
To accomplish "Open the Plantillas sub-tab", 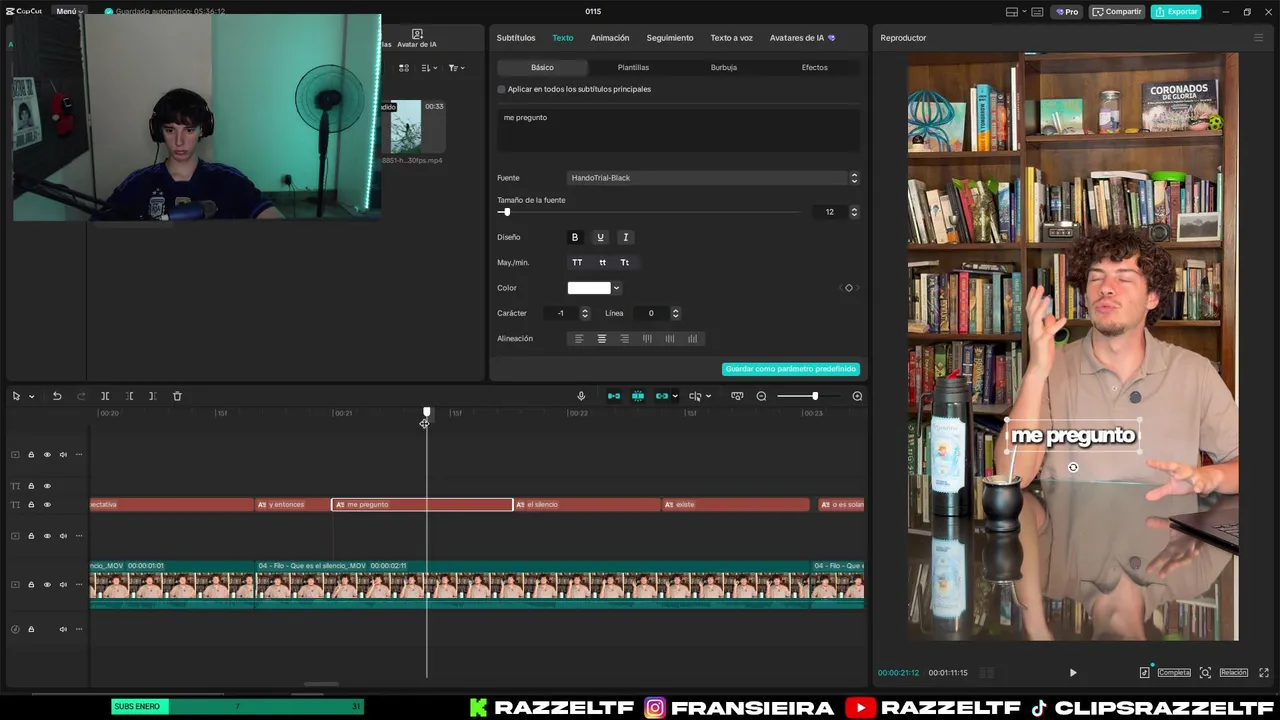I will [633, 67].
